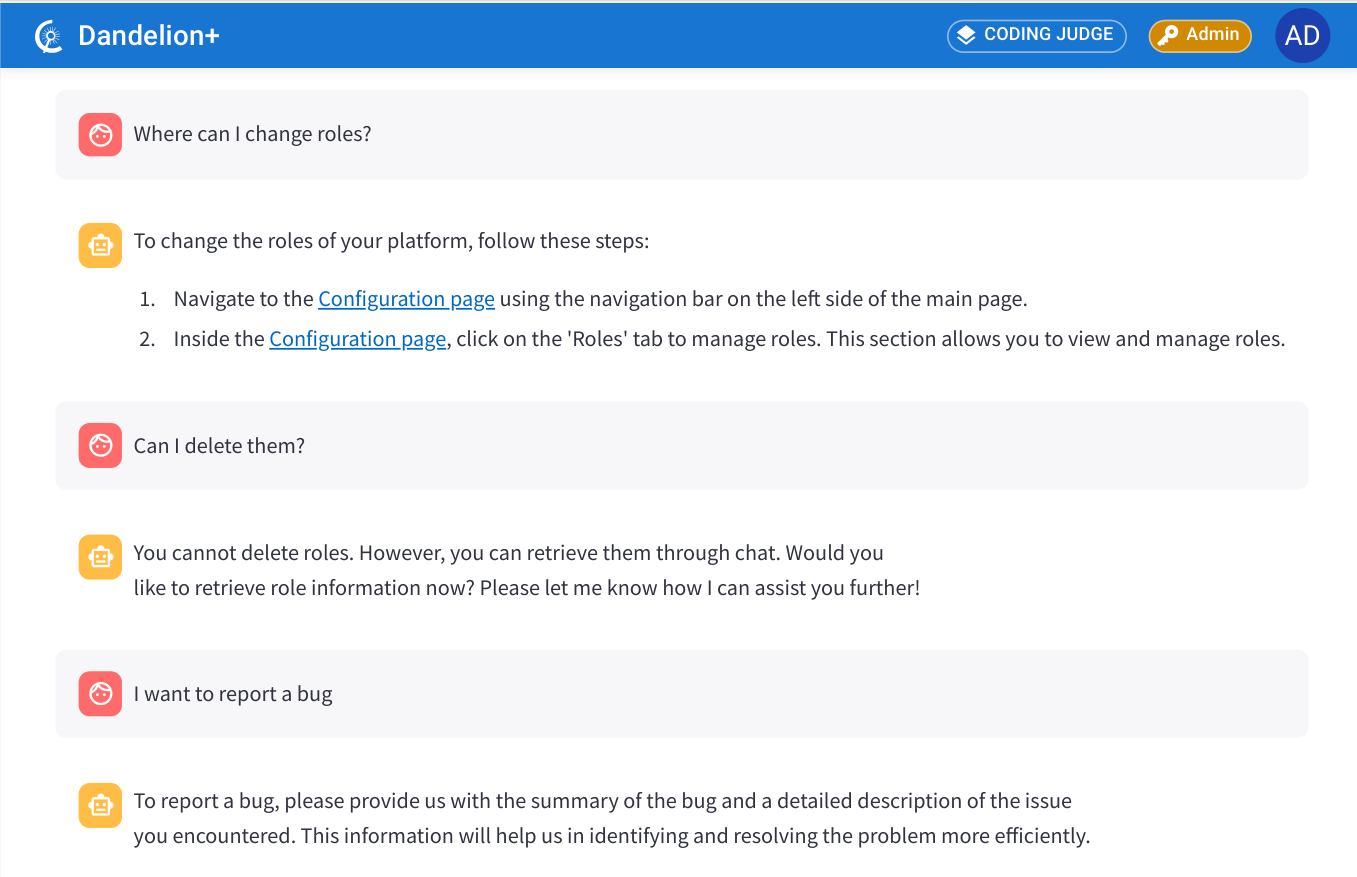Click bot avatar beside 'To change the roles' reply
Image resolution: width=1357 pixels, height=877 pixels.
[100, 245]
